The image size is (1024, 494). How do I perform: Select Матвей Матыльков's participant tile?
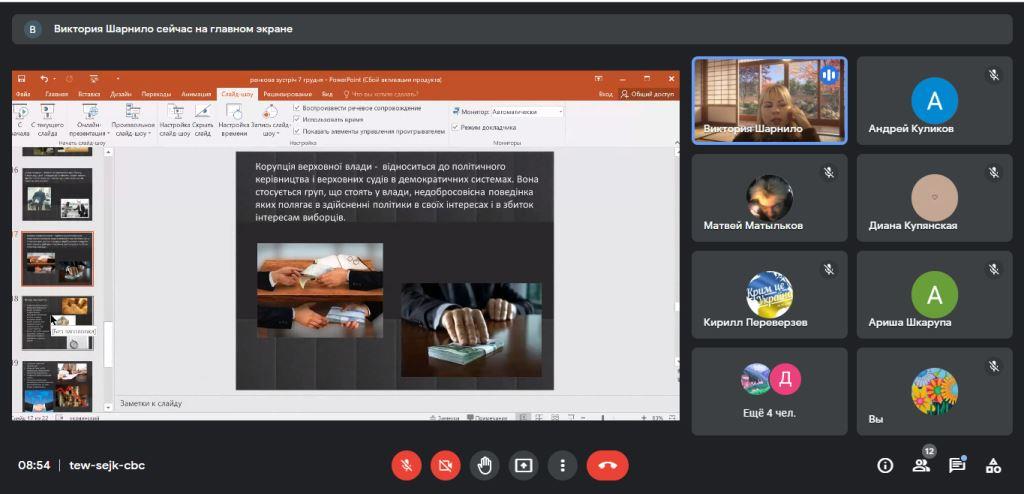tap(769, 197)
